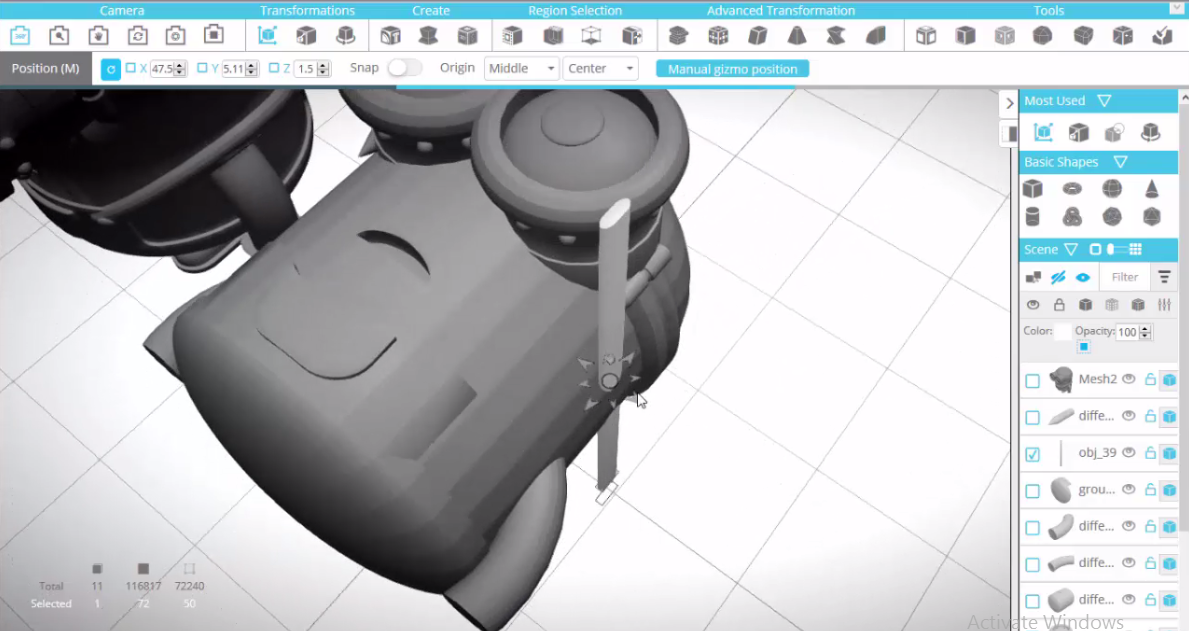
Task: Select the Mesh2 object thumbnail
Action: click(1062, 379)
